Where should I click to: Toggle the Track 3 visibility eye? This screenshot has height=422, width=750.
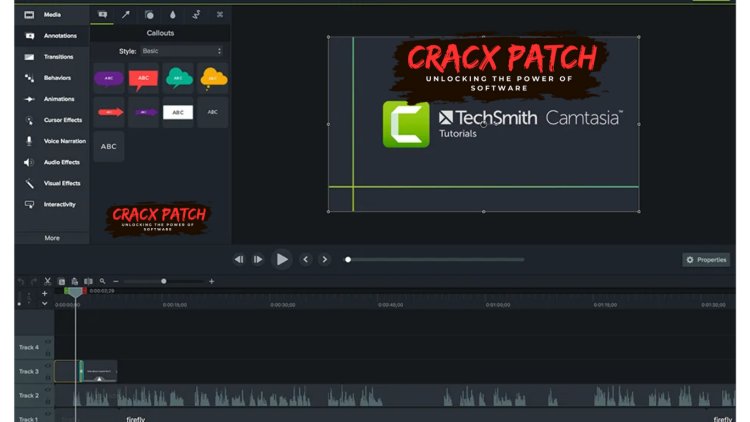click(x=48, y=366)
